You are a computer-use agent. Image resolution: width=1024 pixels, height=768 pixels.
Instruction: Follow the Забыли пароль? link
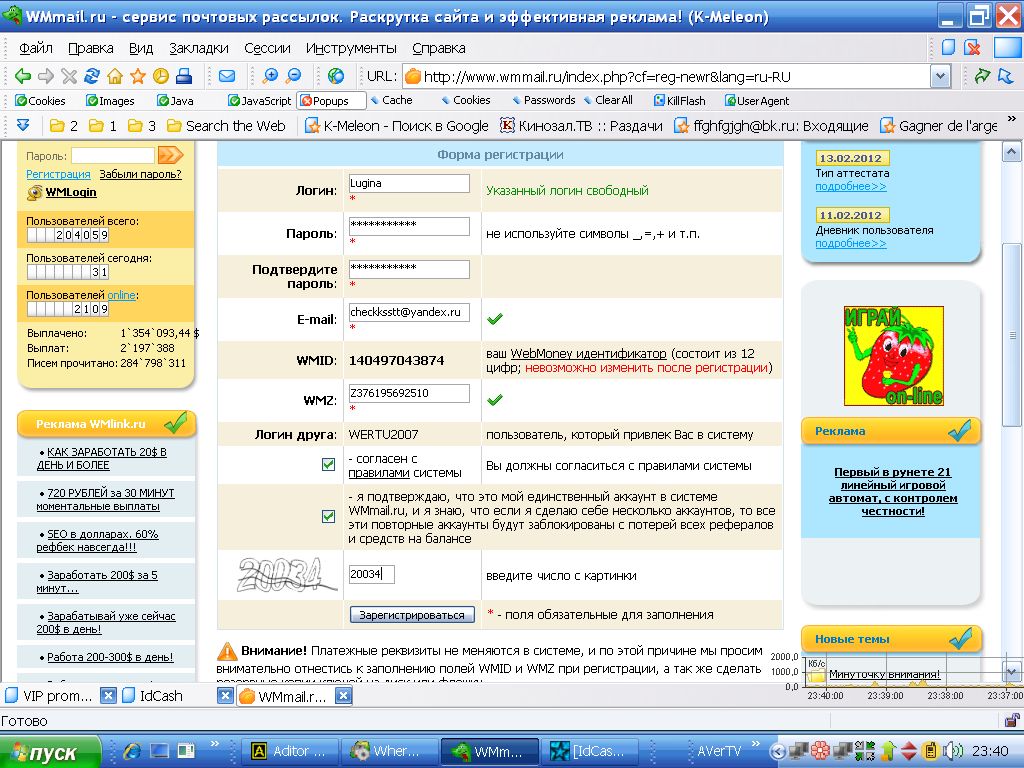140,174
